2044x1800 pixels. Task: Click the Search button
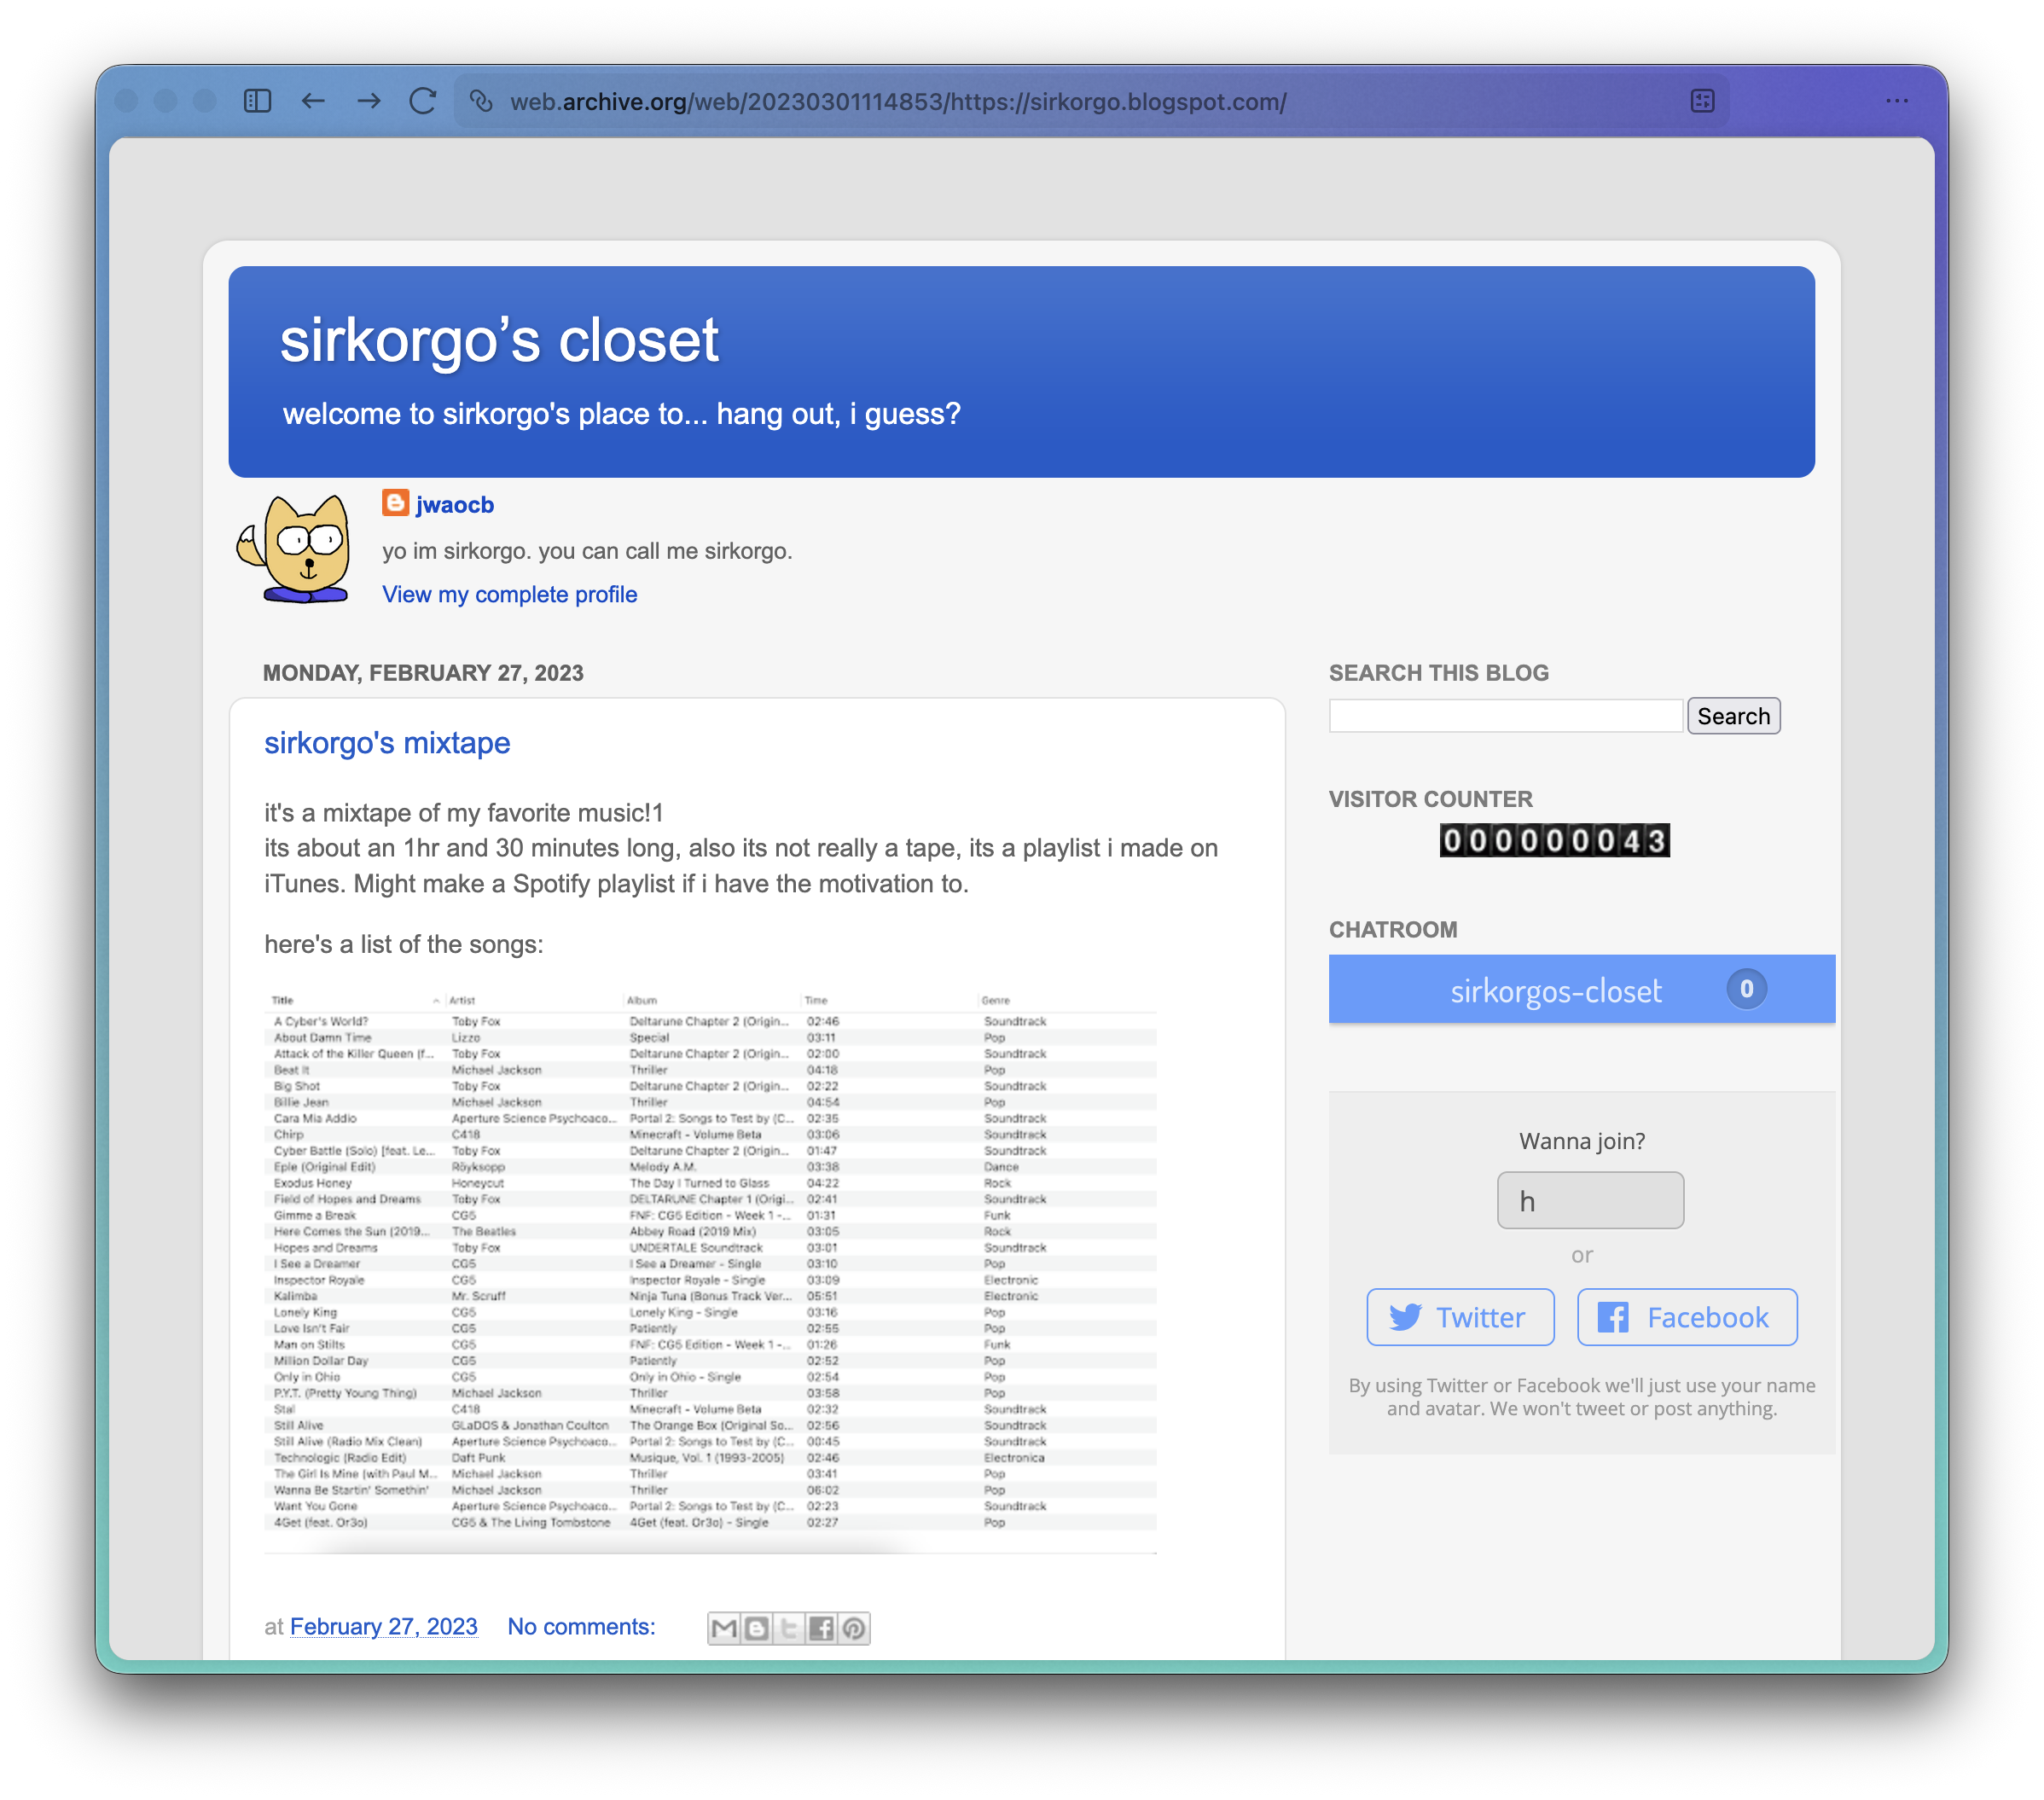[1733, 715]
